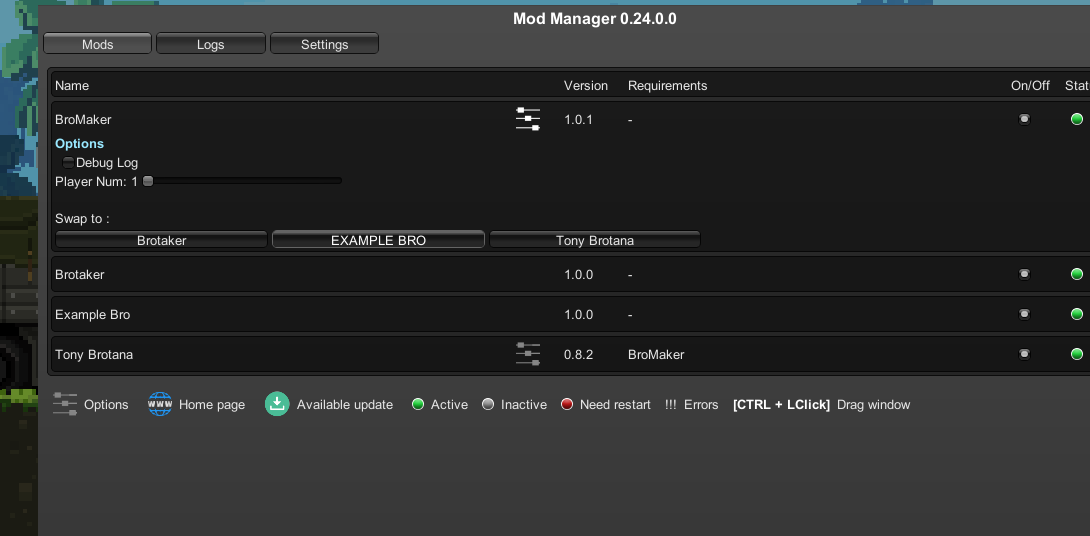This screenshot has height=536, width=1090.
Task: Click the Version column header
Action: (x=585, y=86)
